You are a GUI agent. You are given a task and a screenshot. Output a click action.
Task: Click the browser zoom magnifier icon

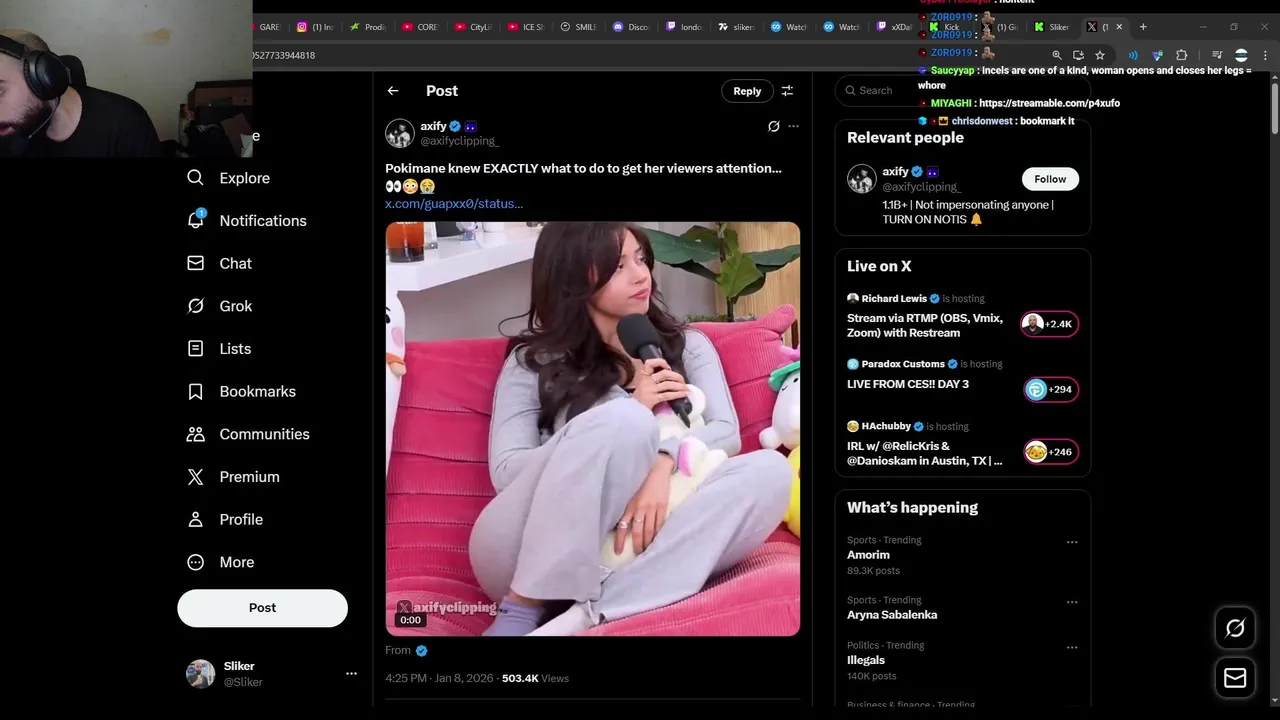point(1056,55)
